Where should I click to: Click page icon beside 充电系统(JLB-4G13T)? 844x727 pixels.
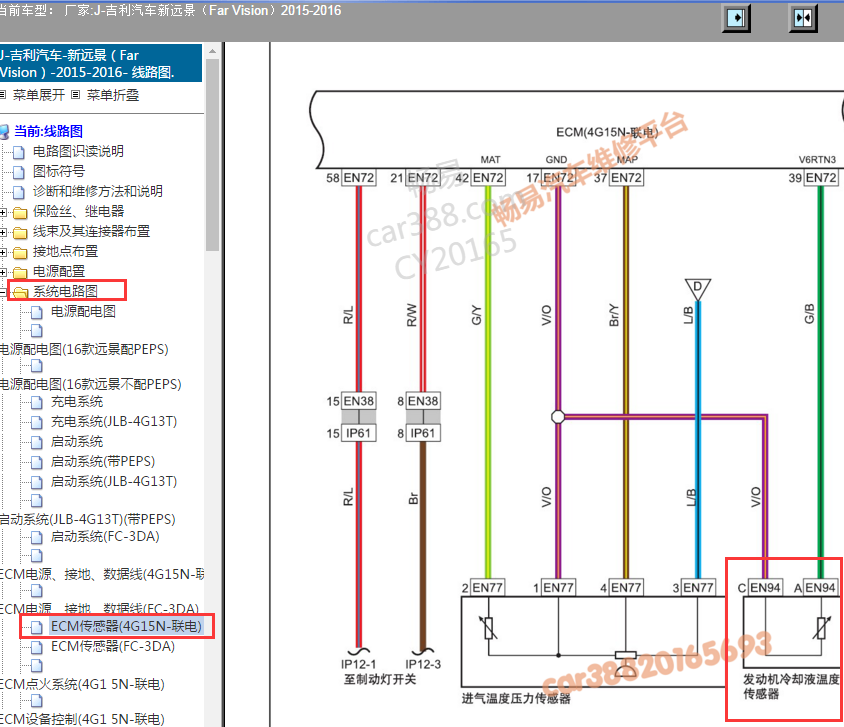coord(37,422)
